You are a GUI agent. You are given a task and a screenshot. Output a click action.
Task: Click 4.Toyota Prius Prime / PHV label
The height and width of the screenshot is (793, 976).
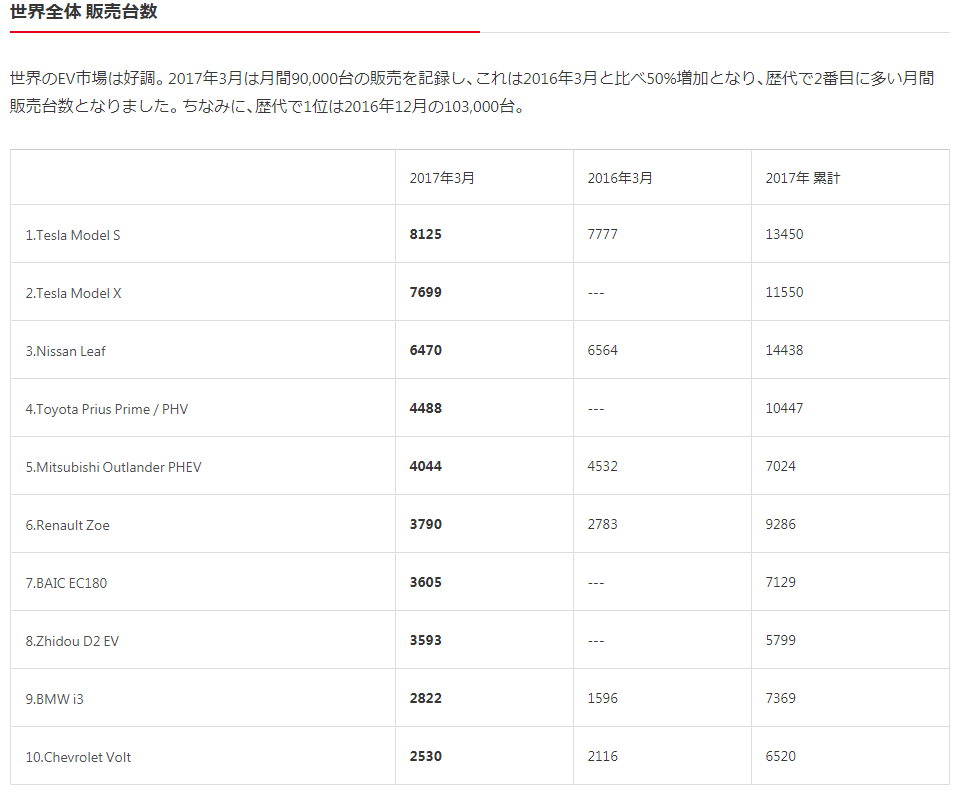106,409
